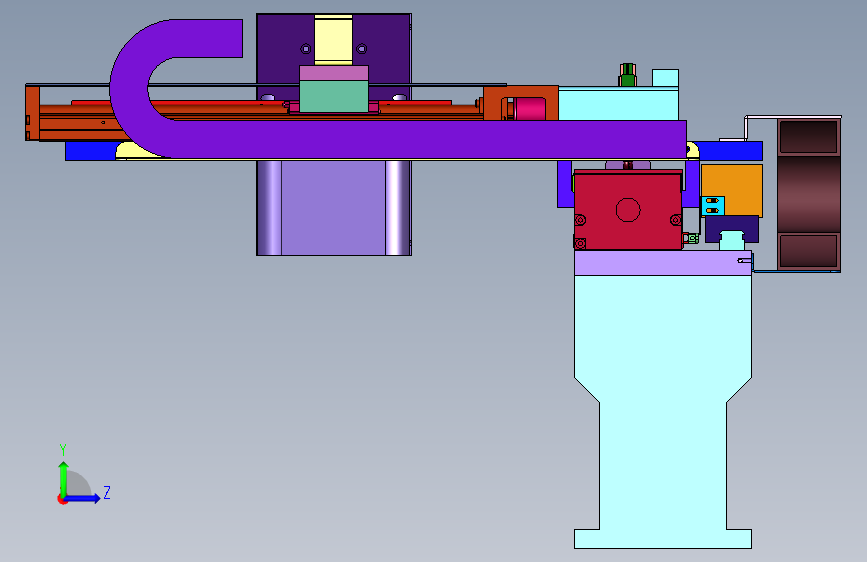The width and height of the screenshot is (867, 562).
Task: Click the circle on the red box
Action: (628, 210)
